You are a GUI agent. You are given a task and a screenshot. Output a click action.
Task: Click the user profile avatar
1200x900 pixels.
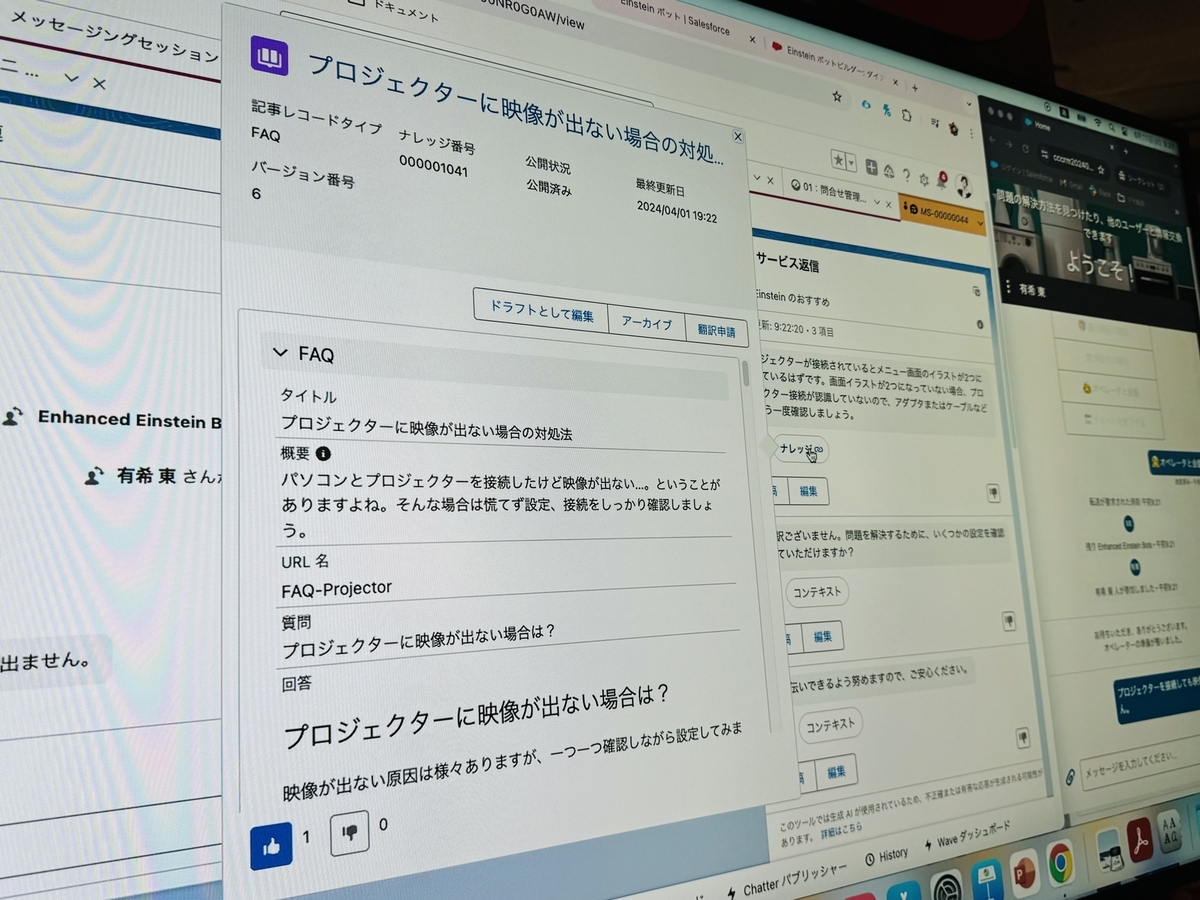(x=963, y=186)
